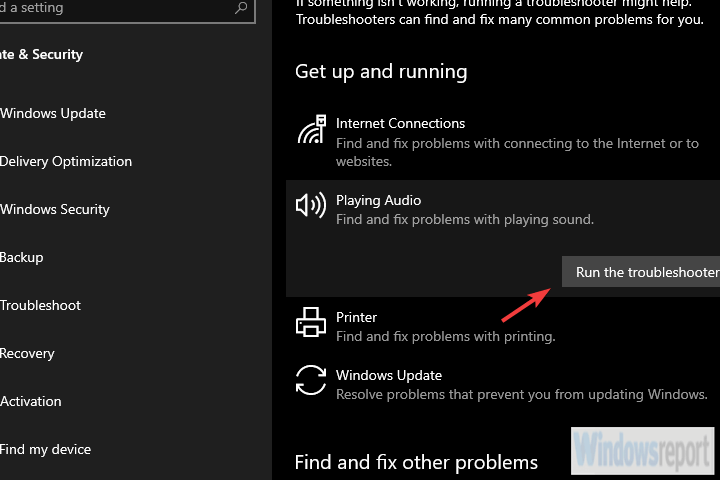Click the Playing Audio speaker icon
This screenshot has height=480, width=720.
point(311,205)
